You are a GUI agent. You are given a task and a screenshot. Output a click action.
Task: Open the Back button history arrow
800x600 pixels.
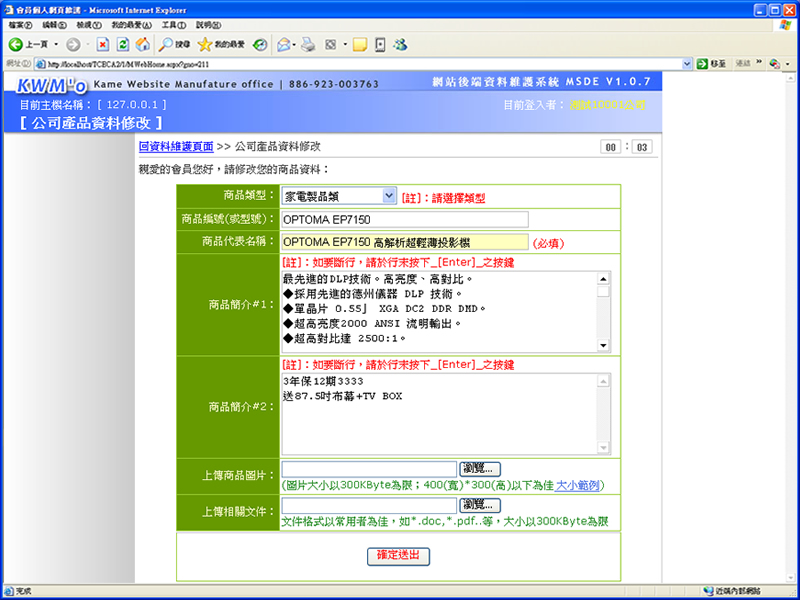click(56, 45)
